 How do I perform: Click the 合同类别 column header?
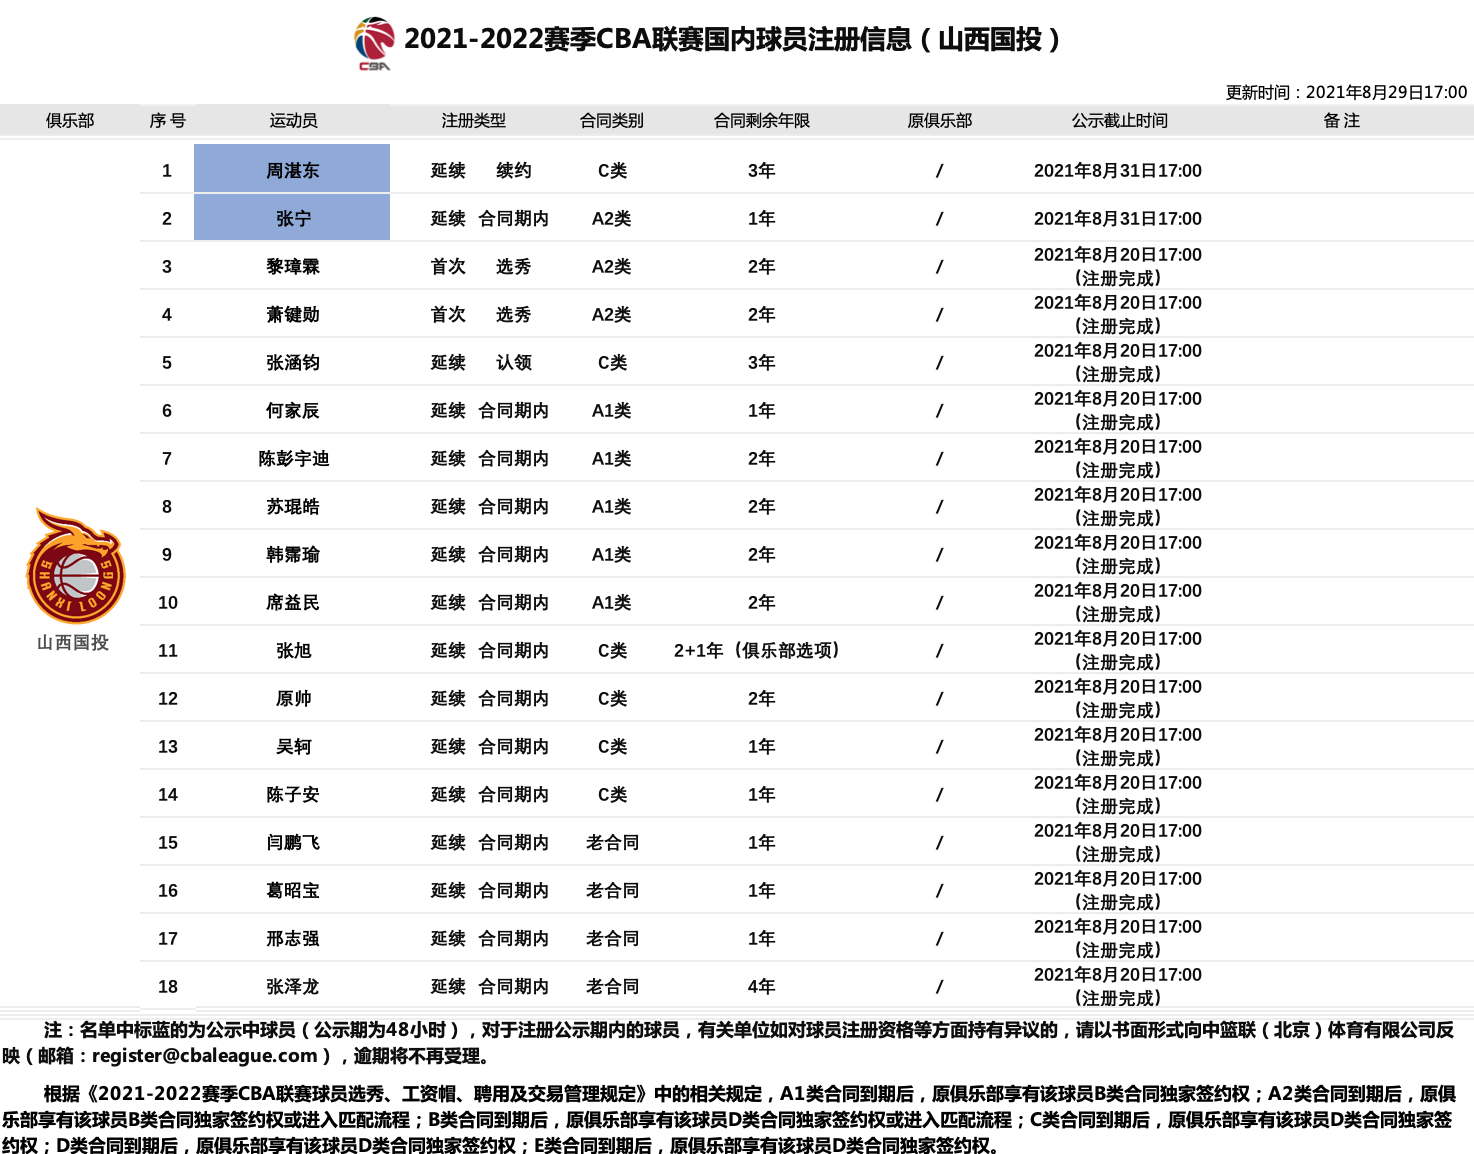[x=611, y=120]
